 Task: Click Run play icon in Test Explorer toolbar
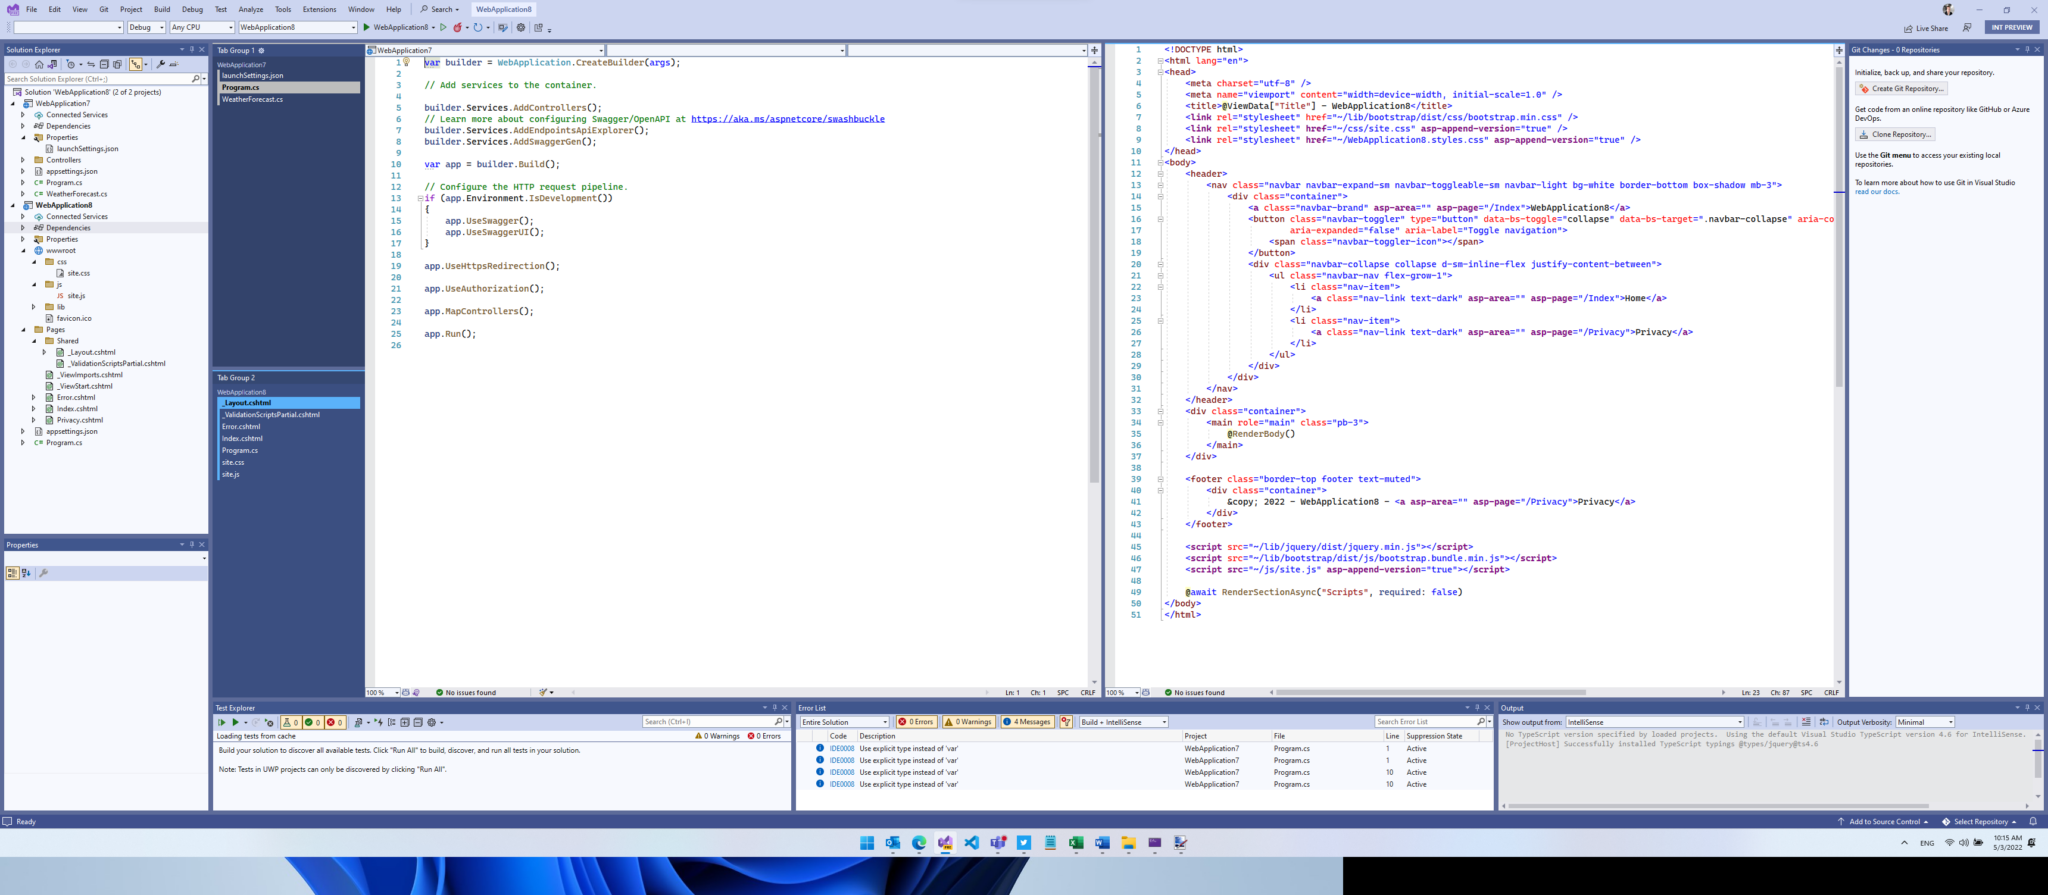point(235,722)
